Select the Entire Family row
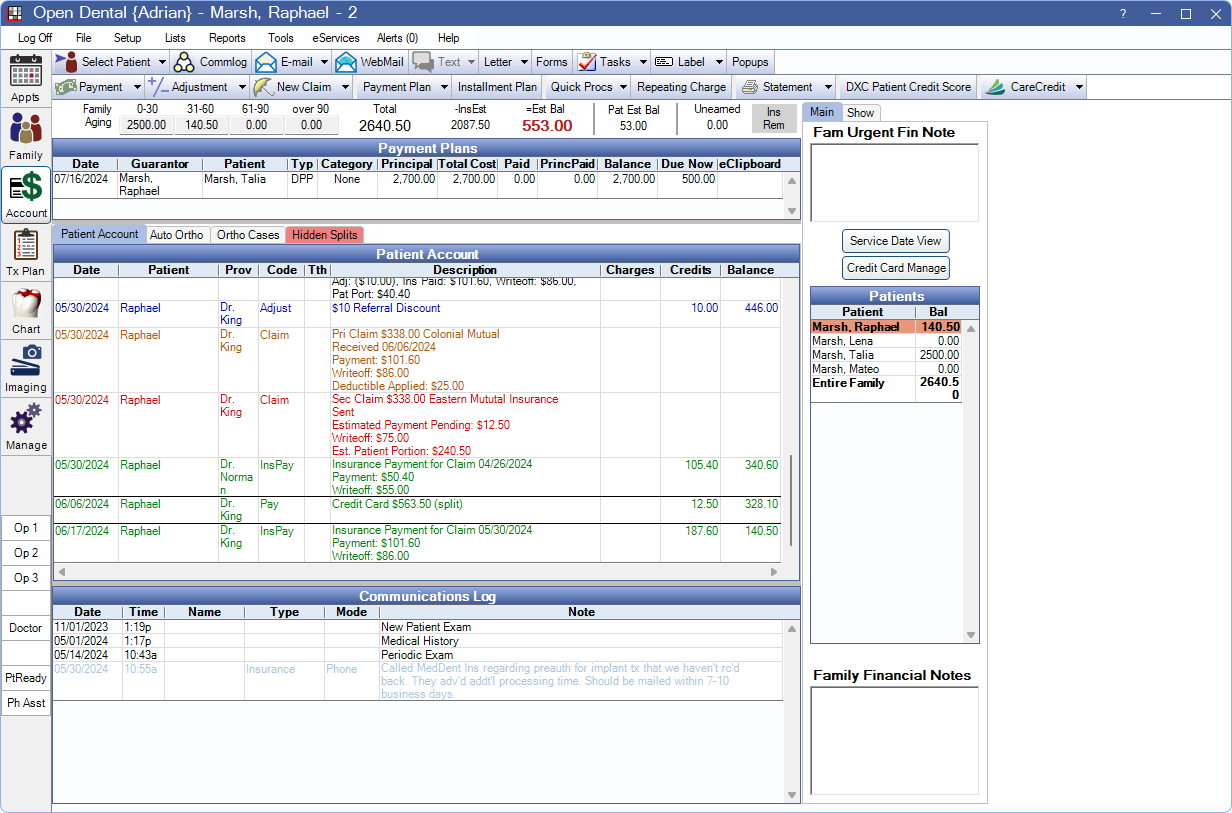Image resolution: width=1232 pixels, height=813 pixels. [887, 389]
